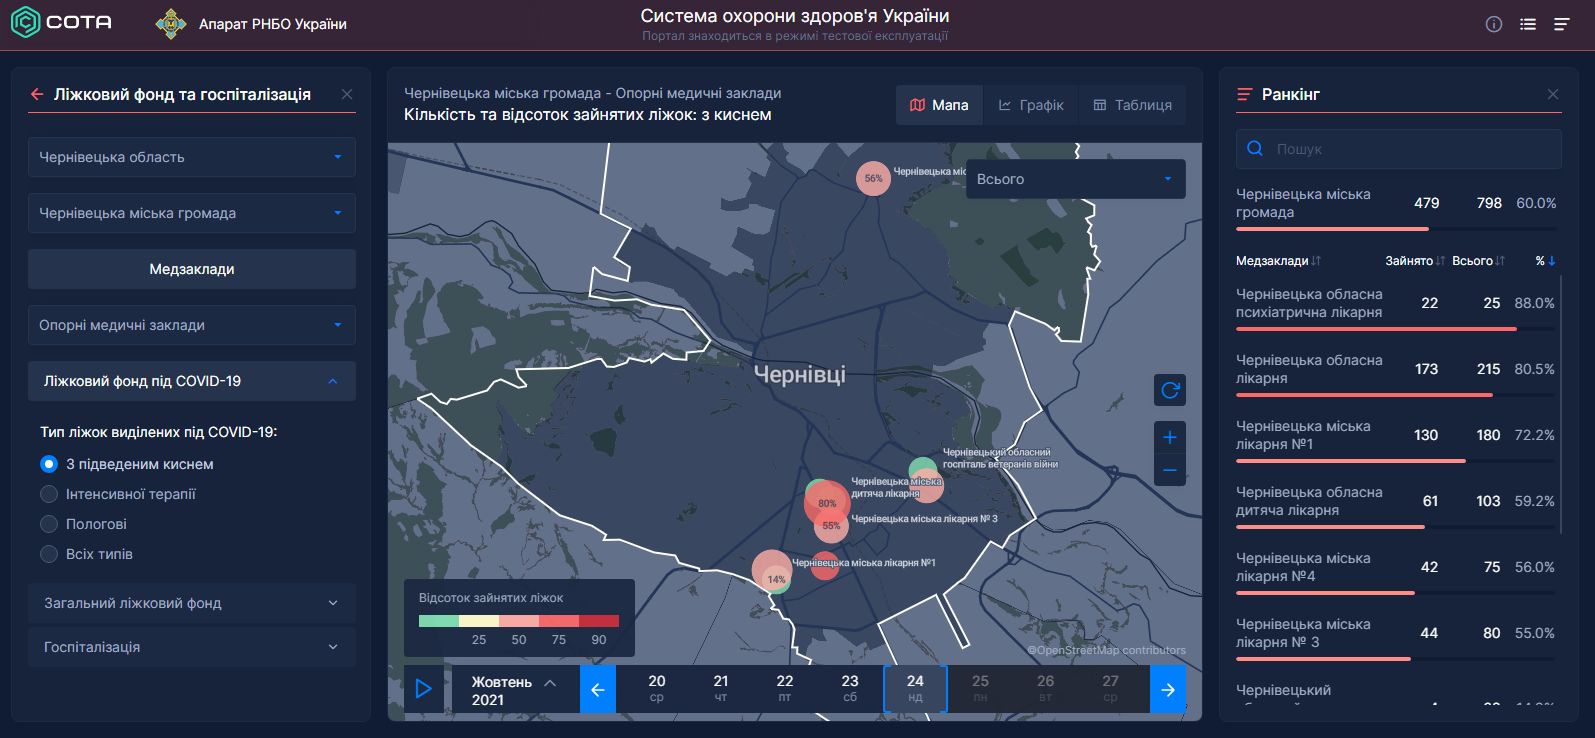Select the Пологові bed type option
1595x738 pixels.
(49, 524)
